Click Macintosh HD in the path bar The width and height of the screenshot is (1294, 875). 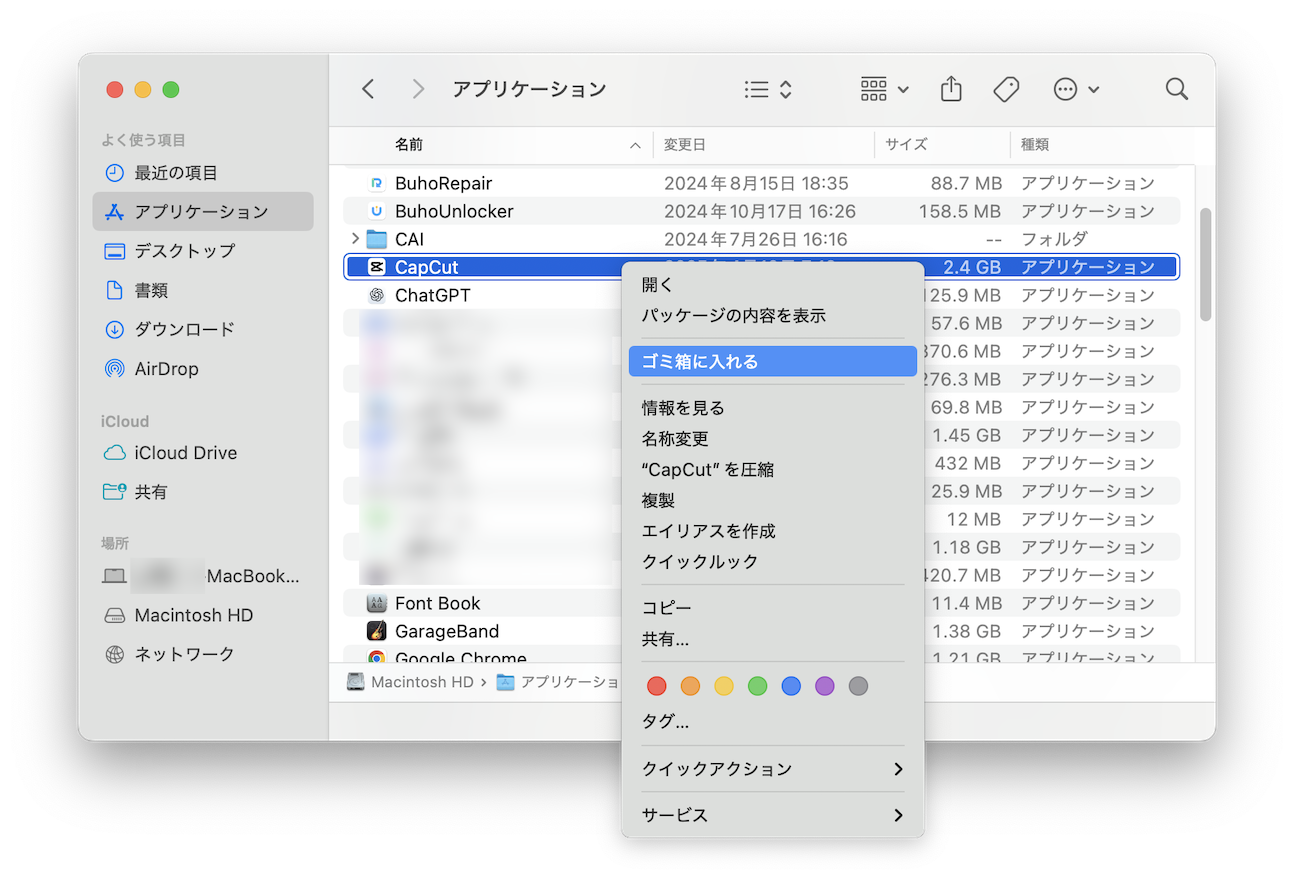pyautogui.click(x=410, y=682)
